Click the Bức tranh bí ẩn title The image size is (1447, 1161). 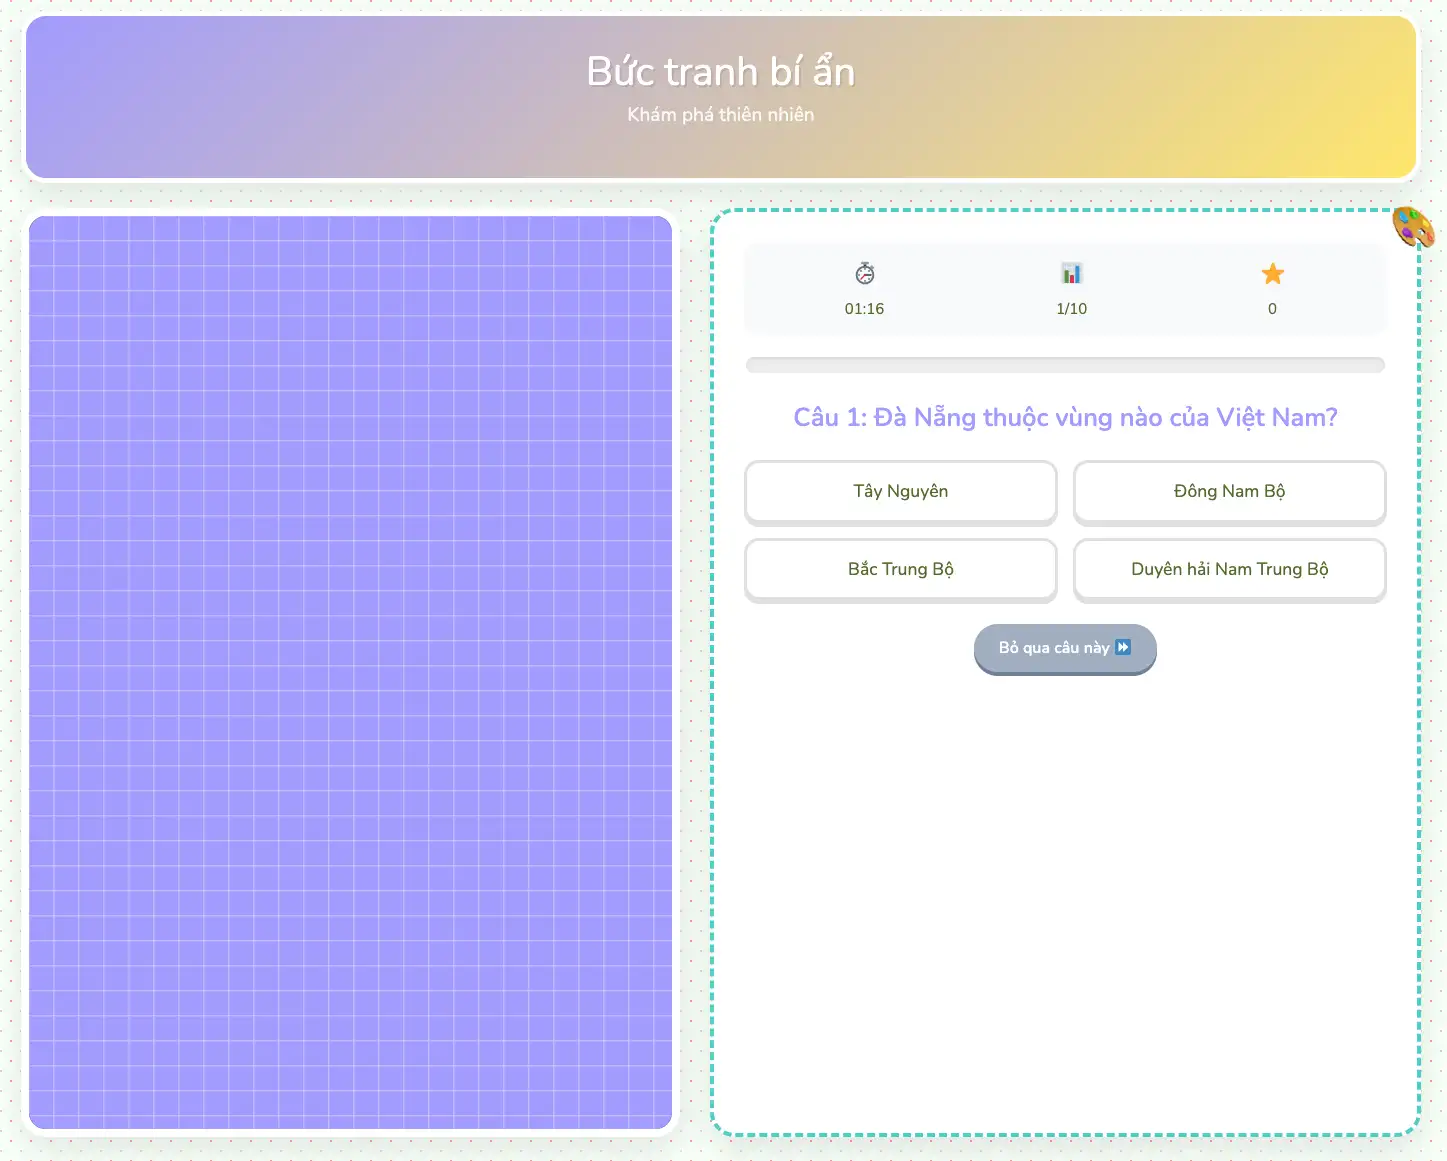720,72
